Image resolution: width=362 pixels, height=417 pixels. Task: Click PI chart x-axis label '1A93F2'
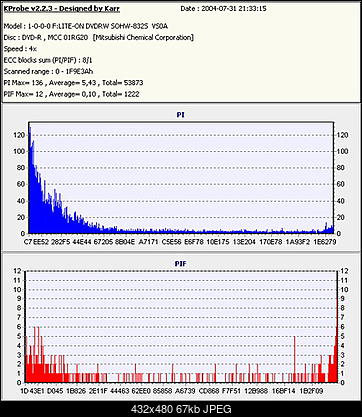click(299, 242)
